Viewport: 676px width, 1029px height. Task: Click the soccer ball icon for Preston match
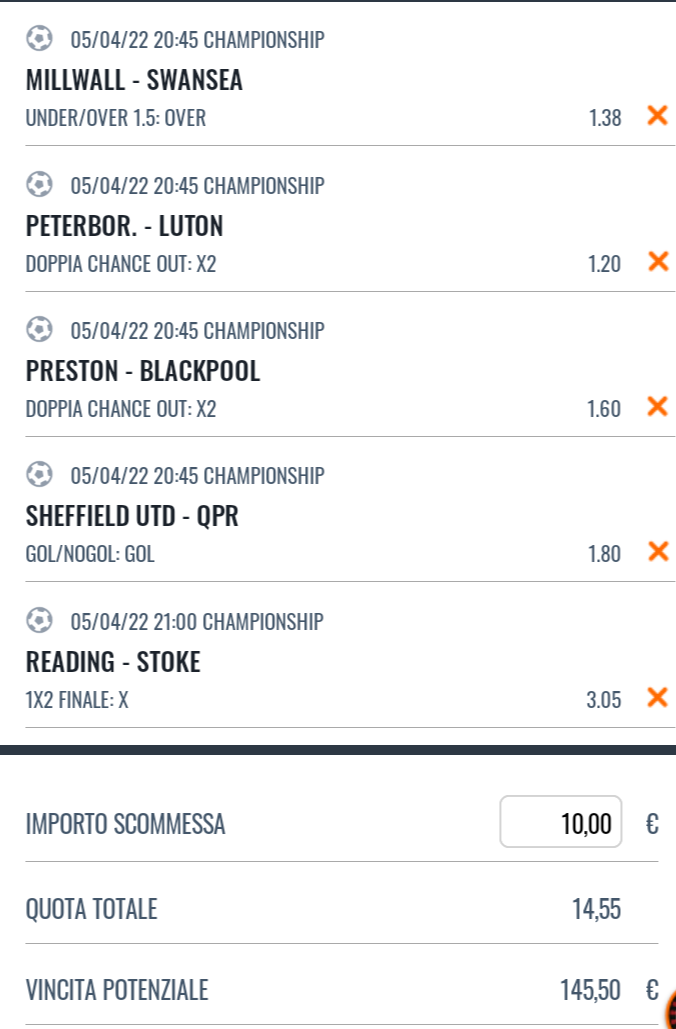pos(39,329)
